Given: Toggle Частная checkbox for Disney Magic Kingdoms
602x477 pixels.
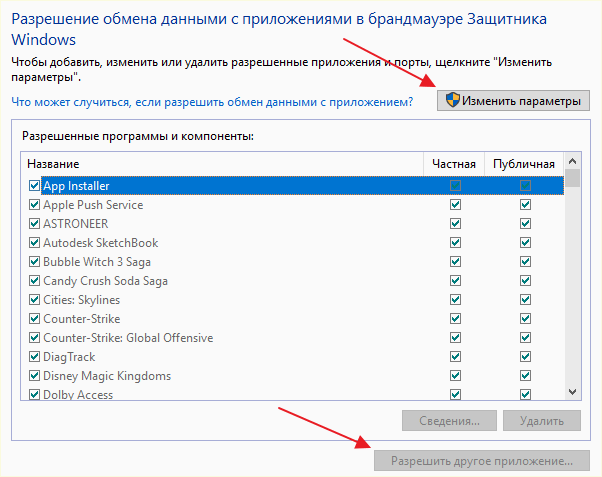Looking at the screenshot, I should pyautogui.click(x=455, y=376).
